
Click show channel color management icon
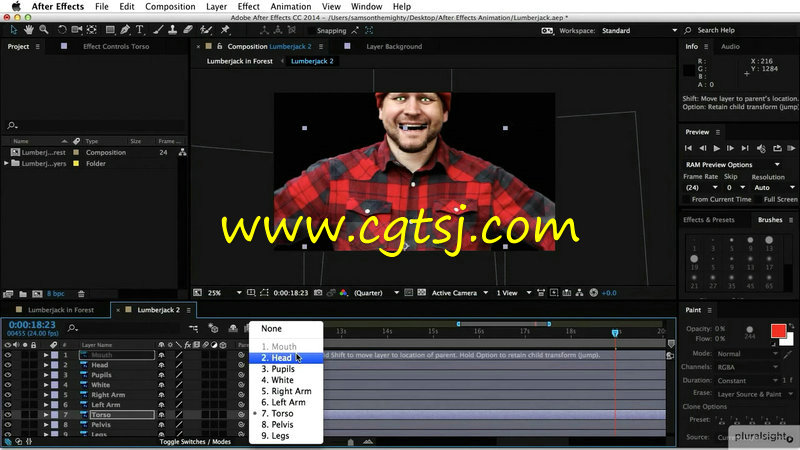click(x=343, y=293)
